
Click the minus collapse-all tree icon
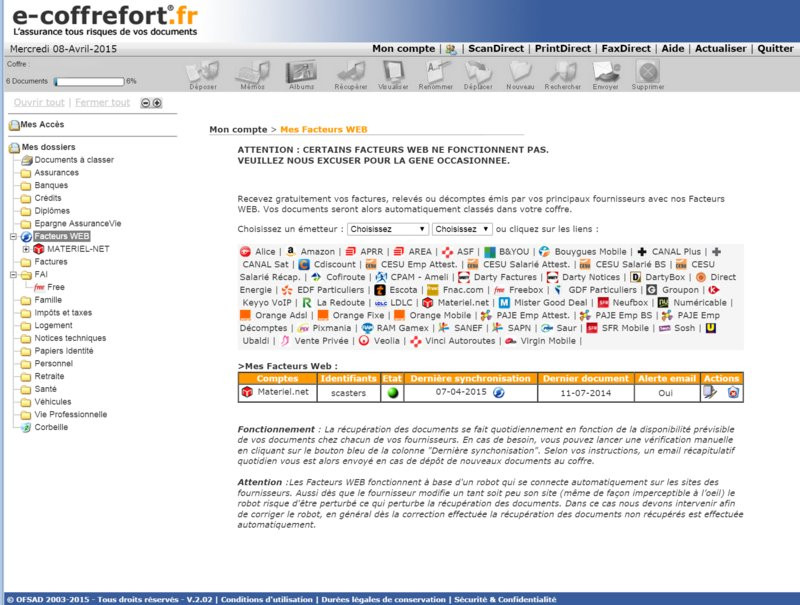[x=145, y=103]
